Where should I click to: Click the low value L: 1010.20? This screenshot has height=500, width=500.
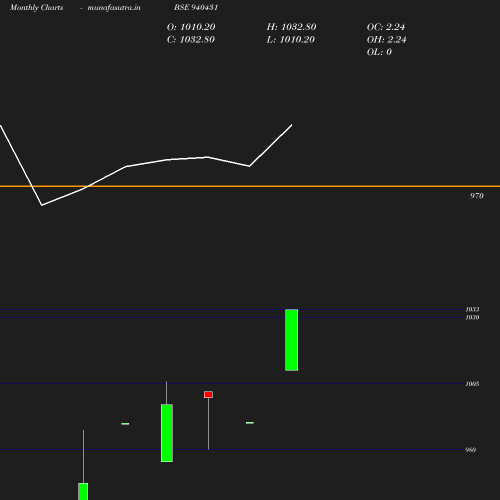[291, 40]
